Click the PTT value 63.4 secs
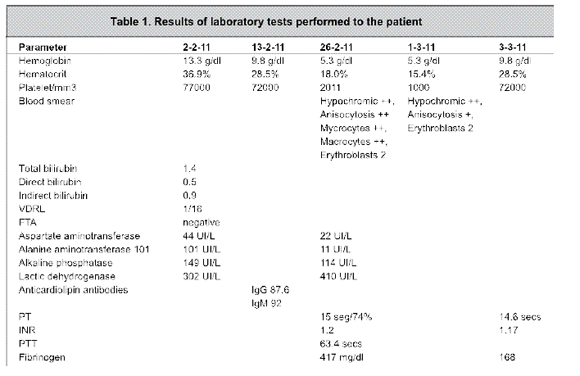 point(341,344)
